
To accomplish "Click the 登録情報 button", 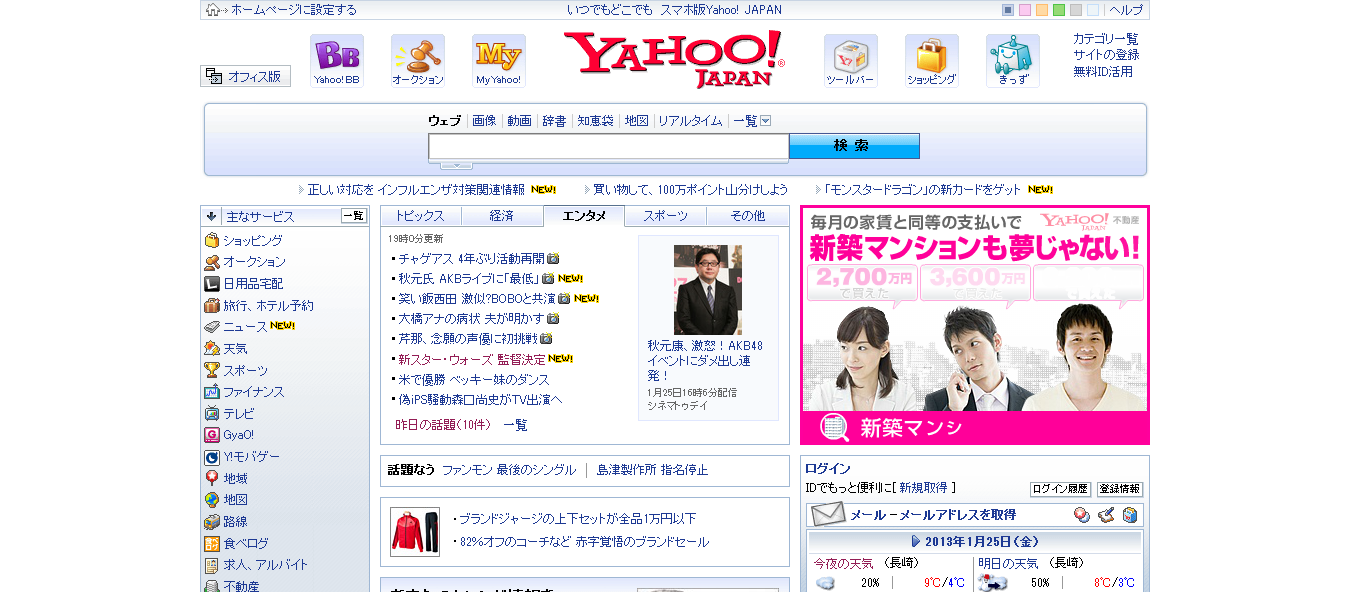I will pos(1119,489).
